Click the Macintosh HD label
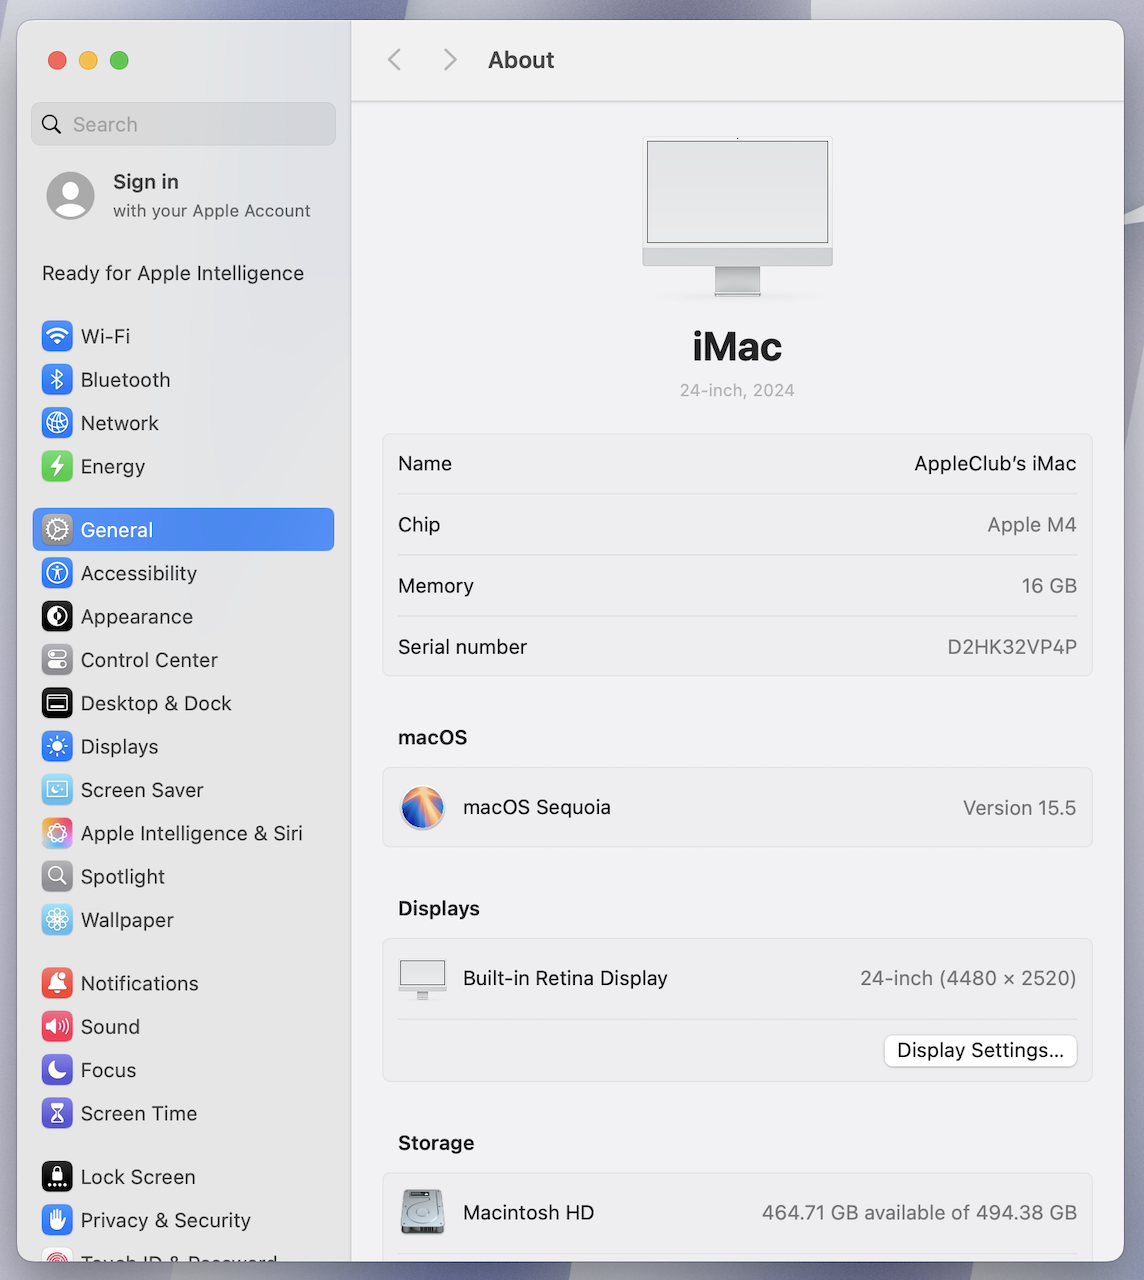This screenshot has width=1144, height=1280. point(528,1212)
